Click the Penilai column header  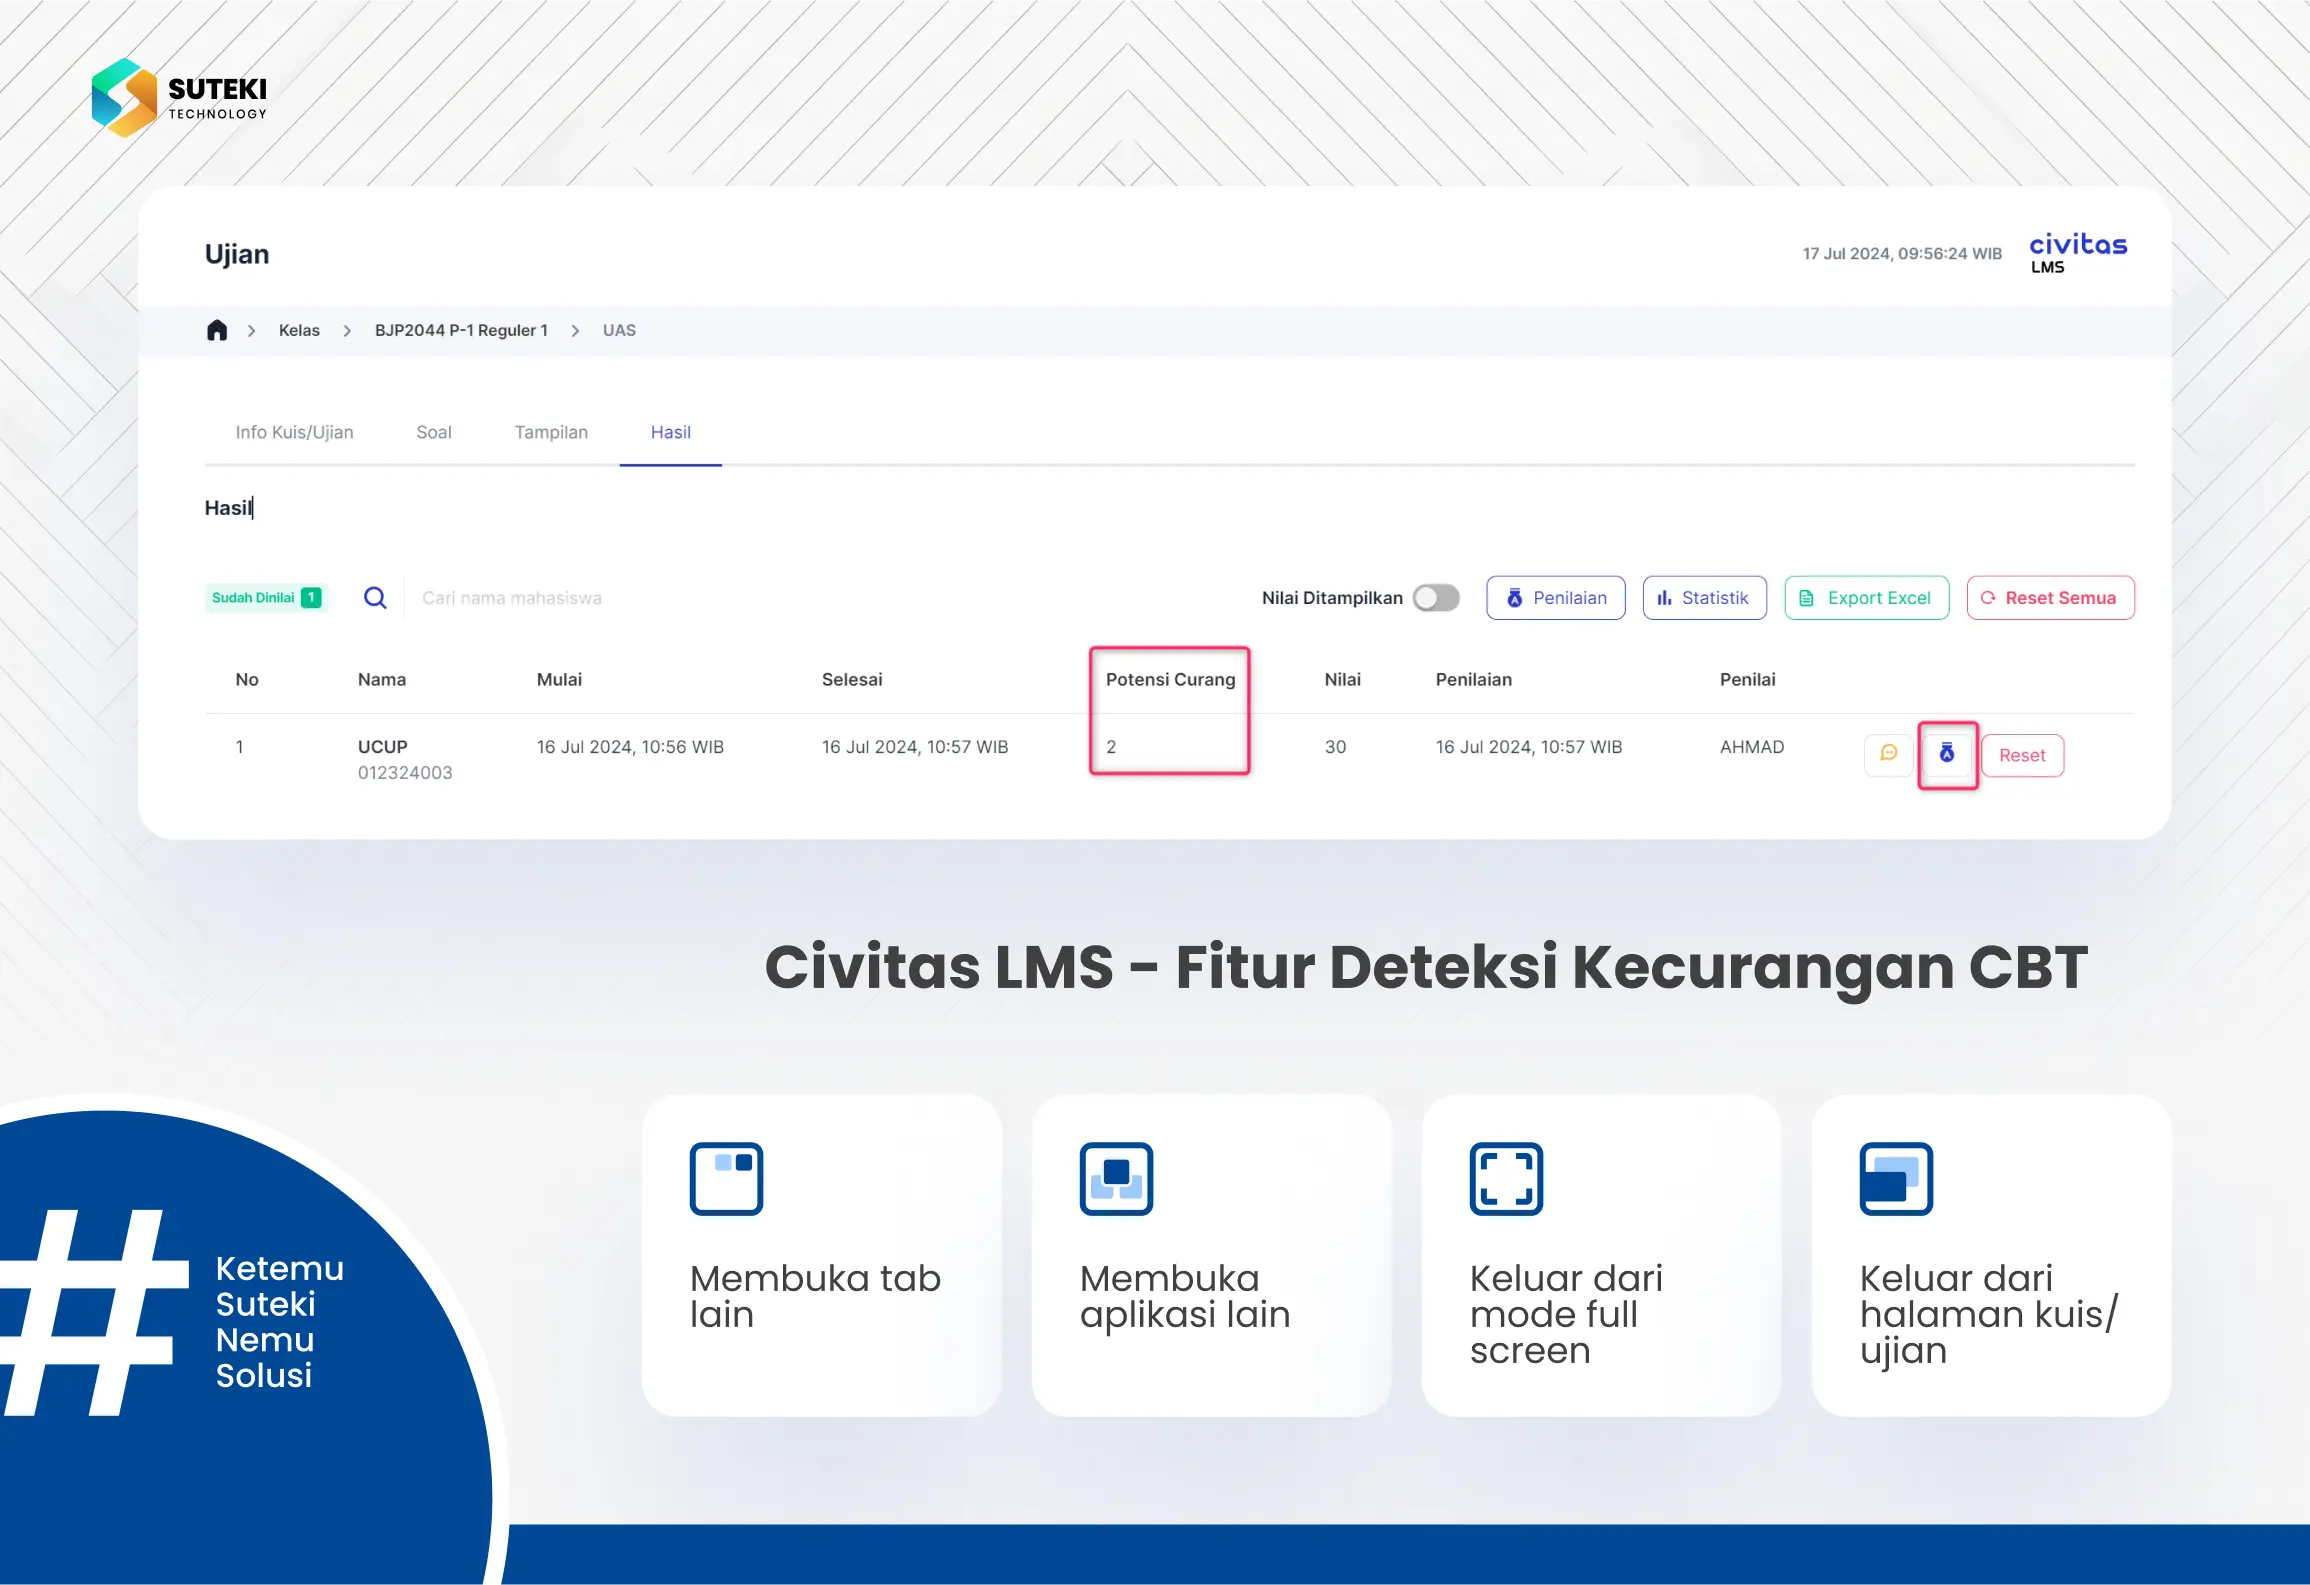click(1748, 679)
